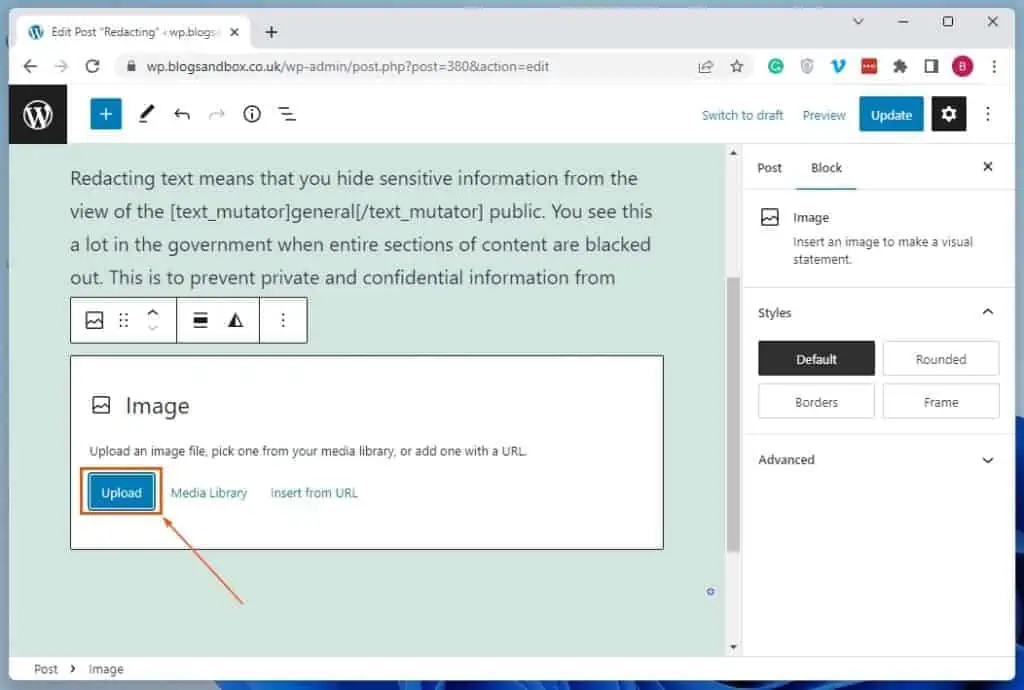Open the List View outline icon
The height and width of the screenshot is (690, 1024).
point(287,113)
